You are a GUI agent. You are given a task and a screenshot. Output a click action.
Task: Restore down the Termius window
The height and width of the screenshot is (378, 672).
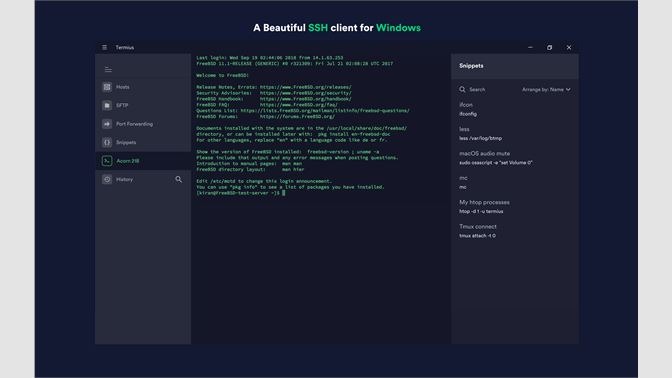[549, 48]
